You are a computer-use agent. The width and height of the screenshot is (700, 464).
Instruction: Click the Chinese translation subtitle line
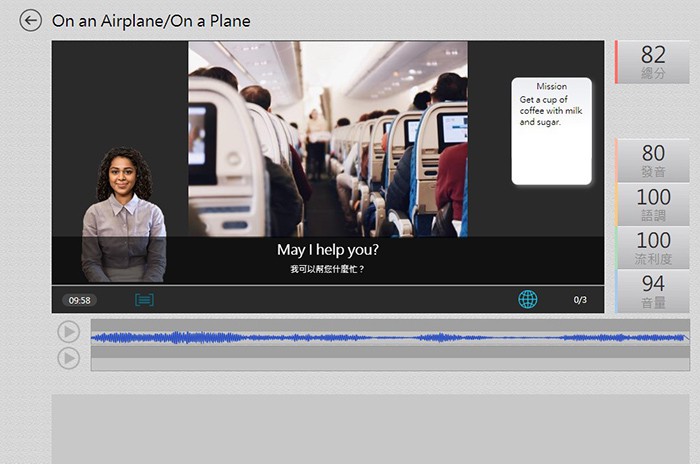tap(328, 270)
